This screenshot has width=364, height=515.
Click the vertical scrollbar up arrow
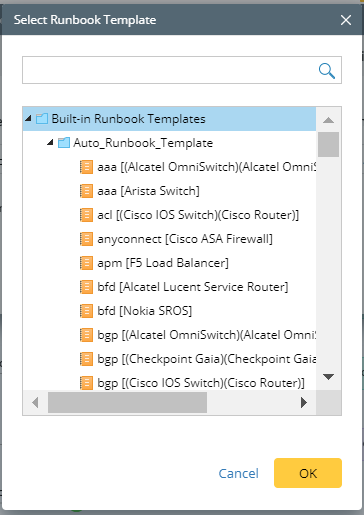[x=328, y=120]
